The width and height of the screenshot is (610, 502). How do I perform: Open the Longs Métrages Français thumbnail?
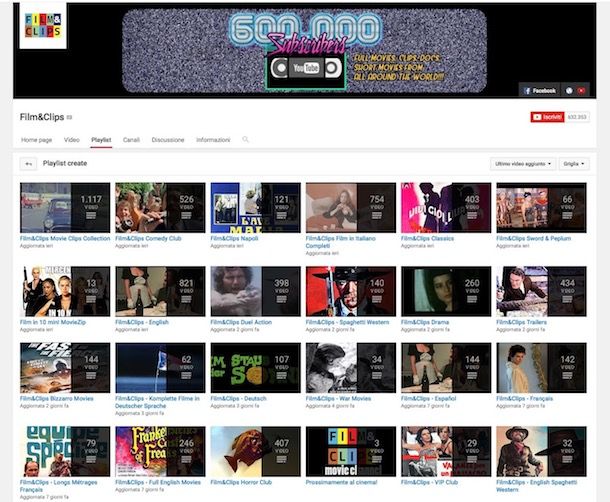click(65, 451)
